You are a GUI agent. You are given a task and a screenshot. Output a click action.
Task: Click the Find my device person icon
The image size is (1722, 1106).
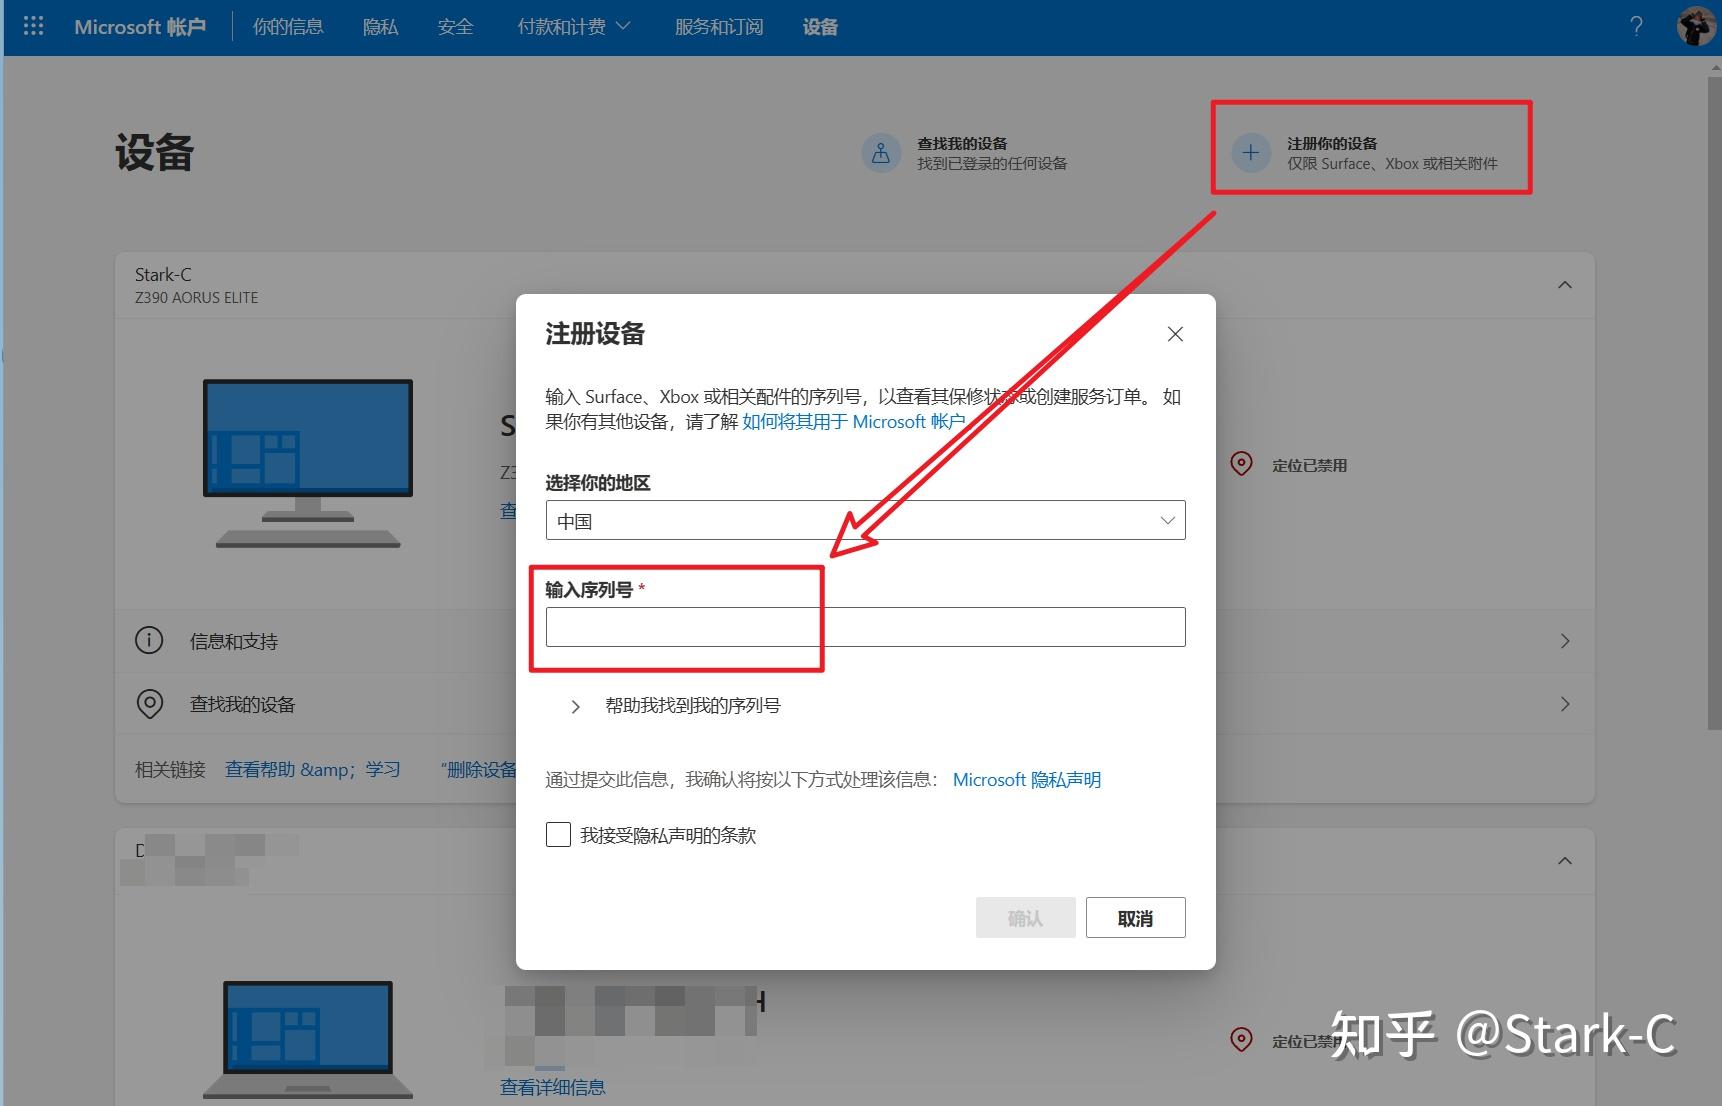point(881,153)
